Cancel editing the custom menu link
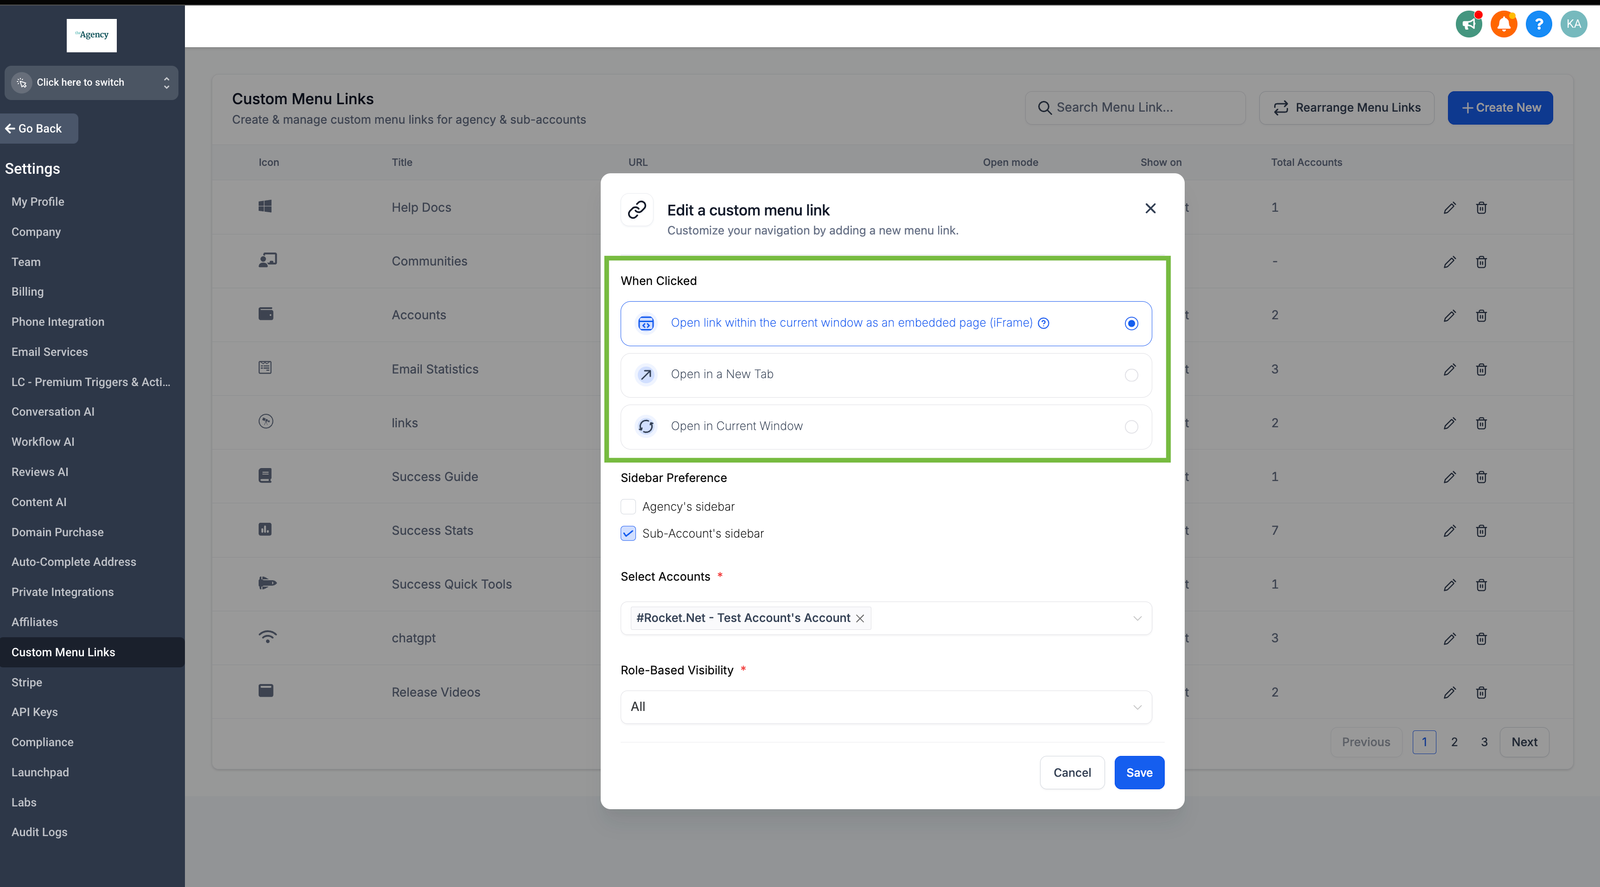 1072,773
